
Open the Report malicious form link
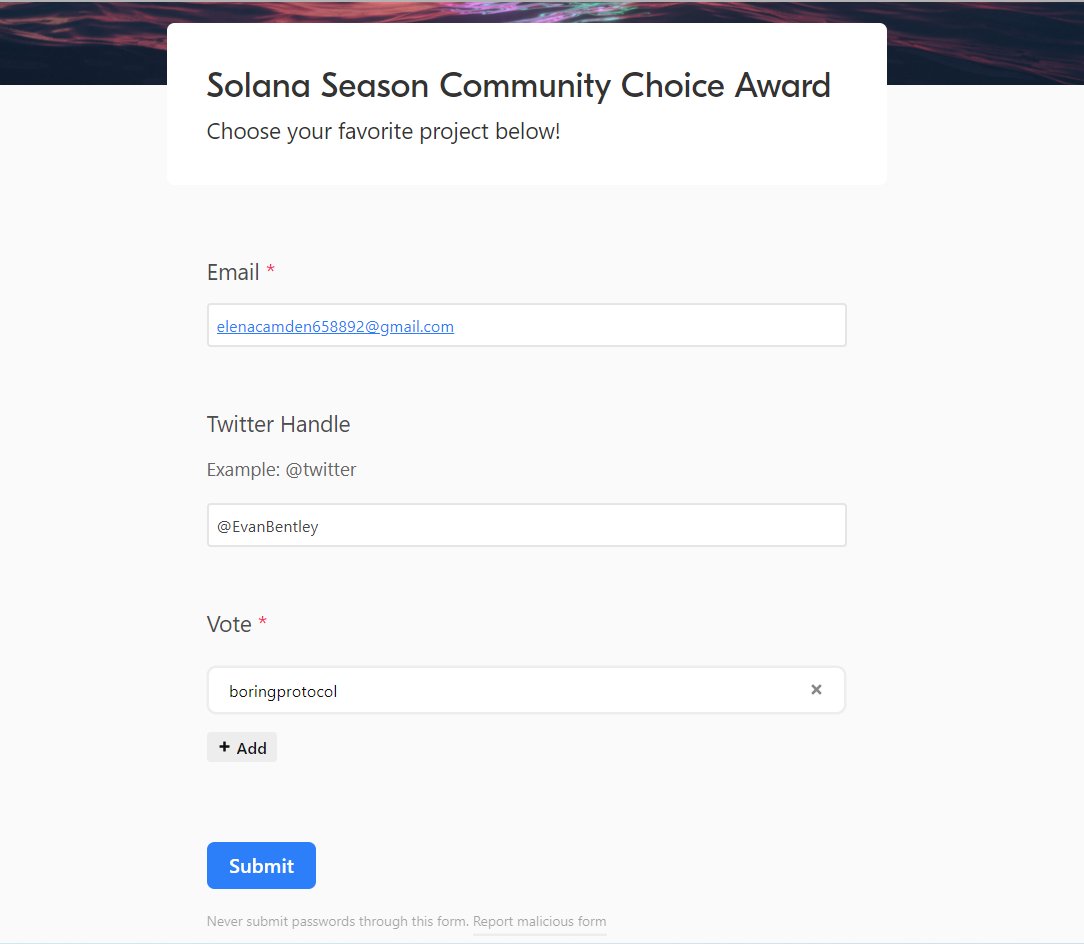coord(539,921)
